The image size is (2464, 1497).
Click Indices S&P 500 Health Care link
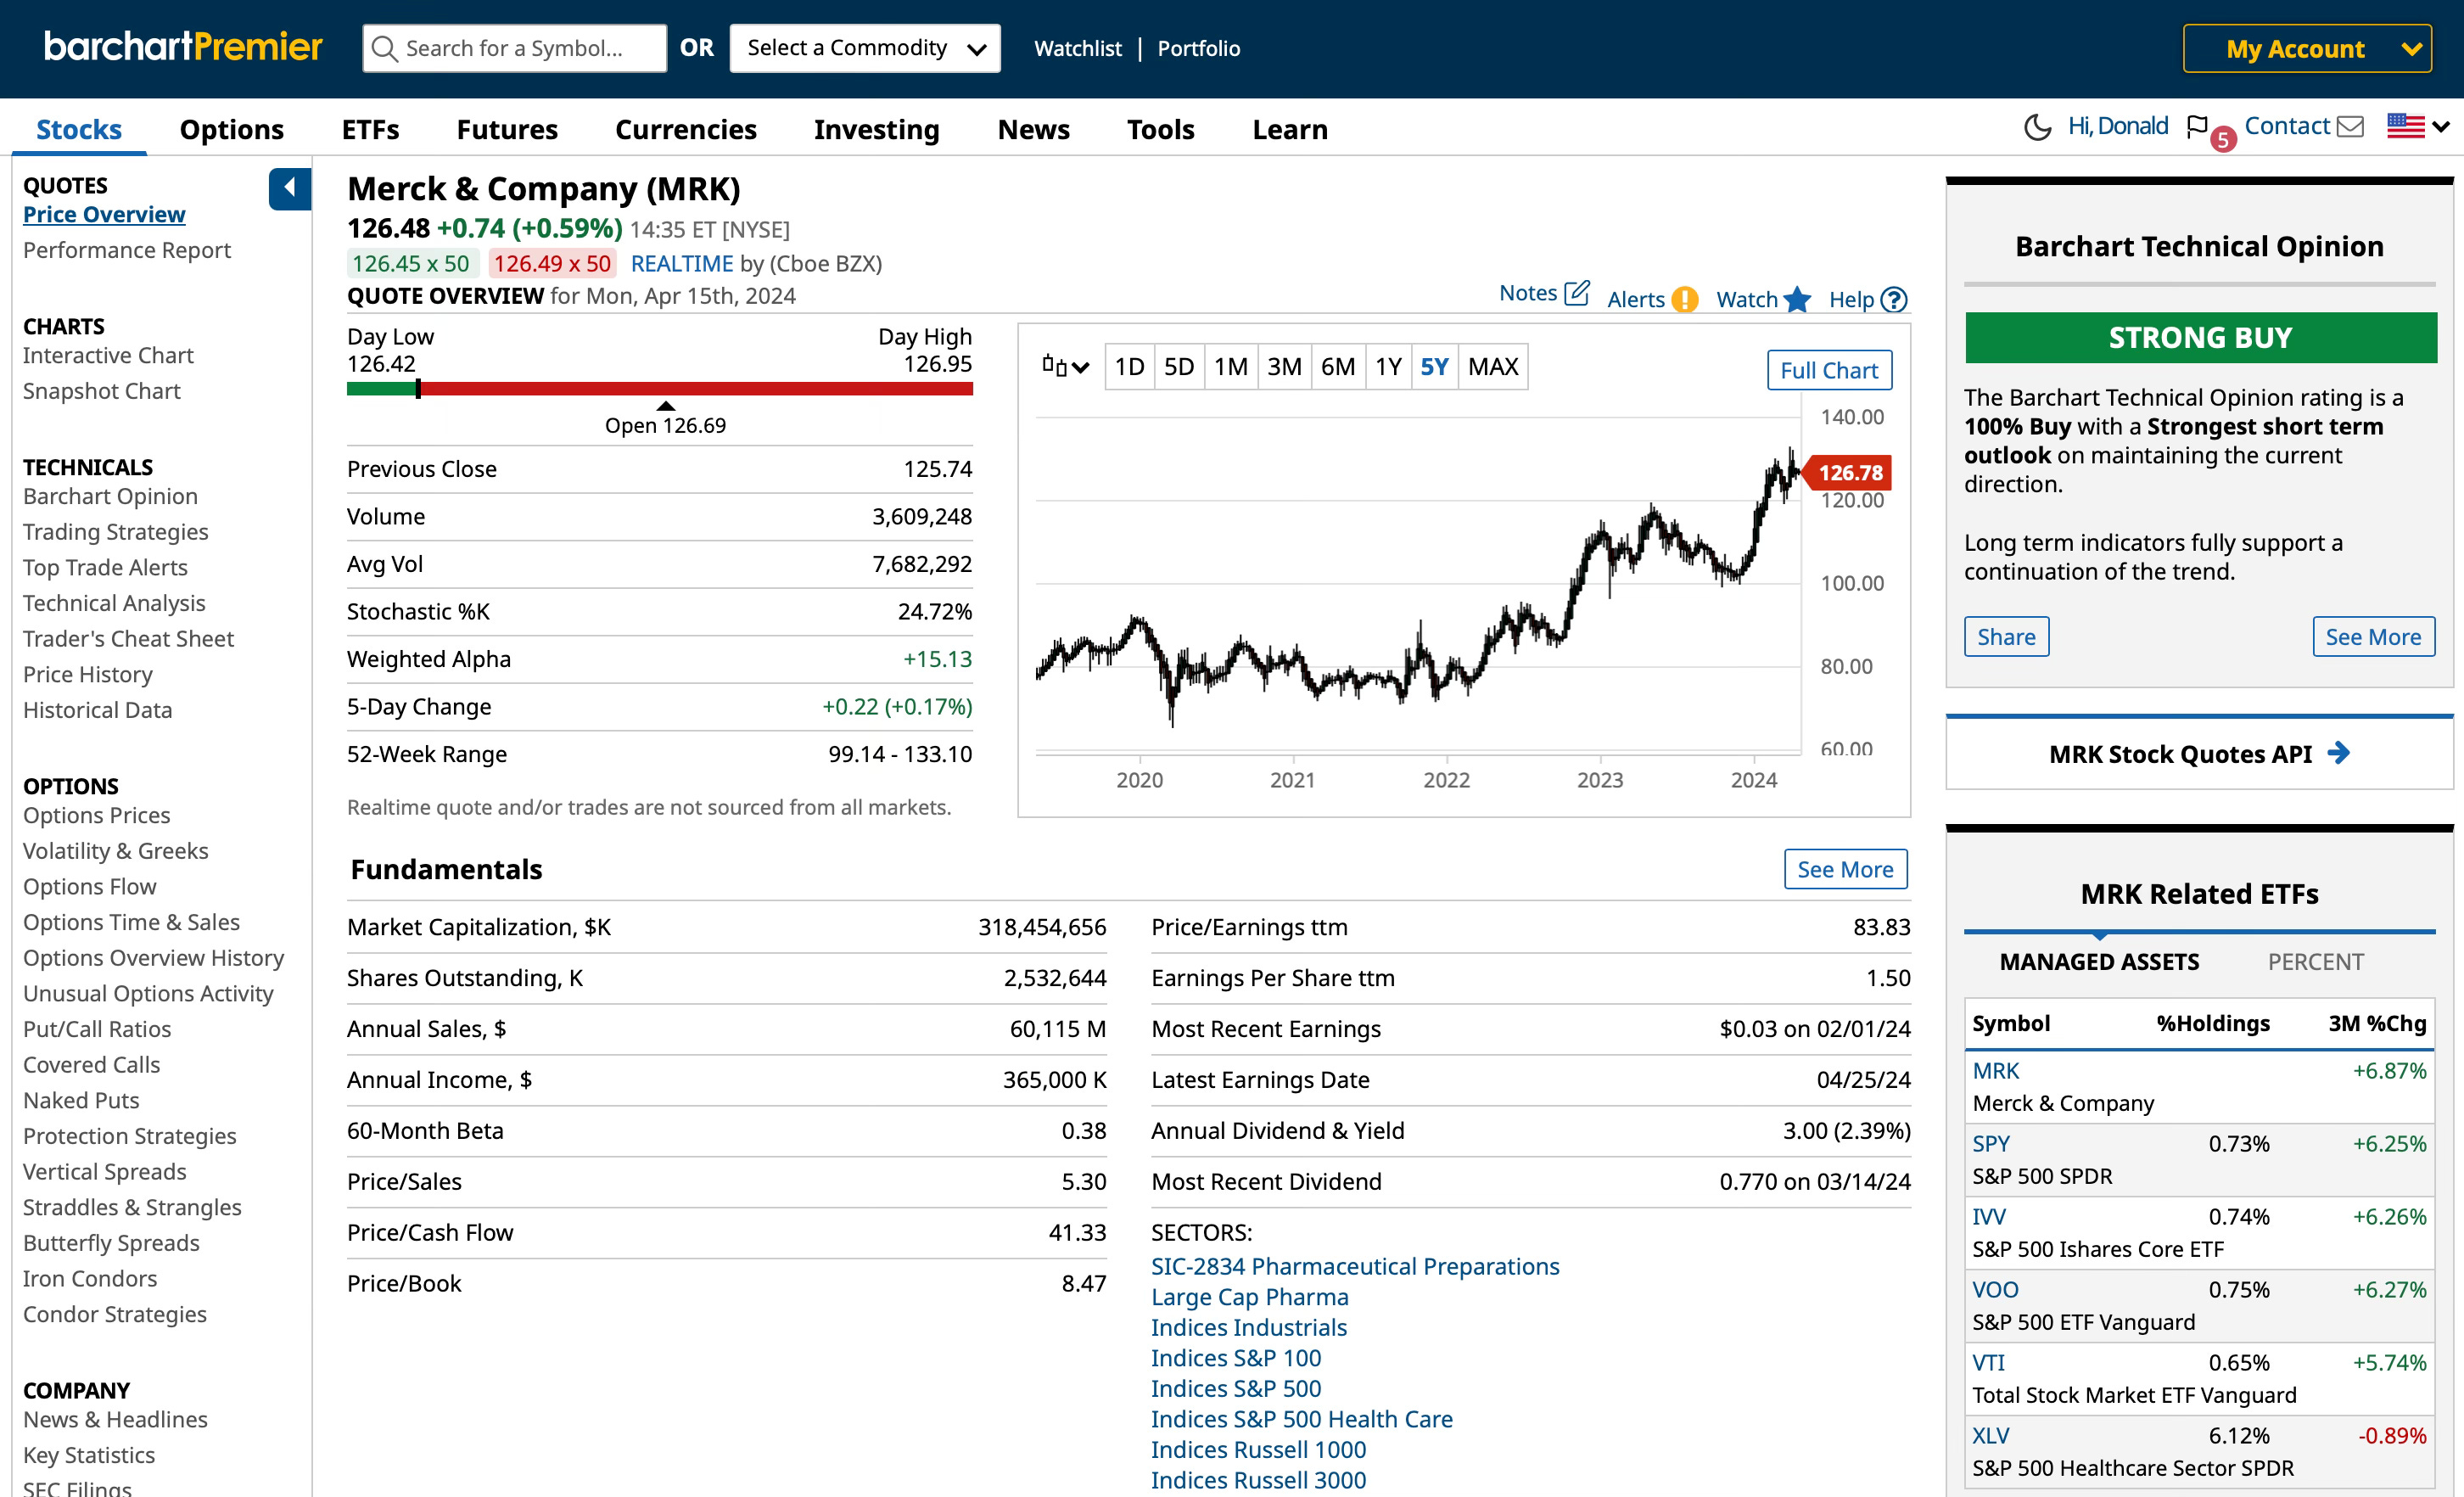coord(1302,1418)
